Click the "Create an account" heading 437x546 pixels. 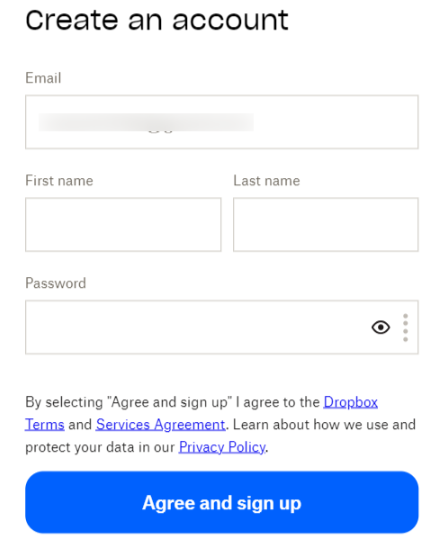[157, 20]
